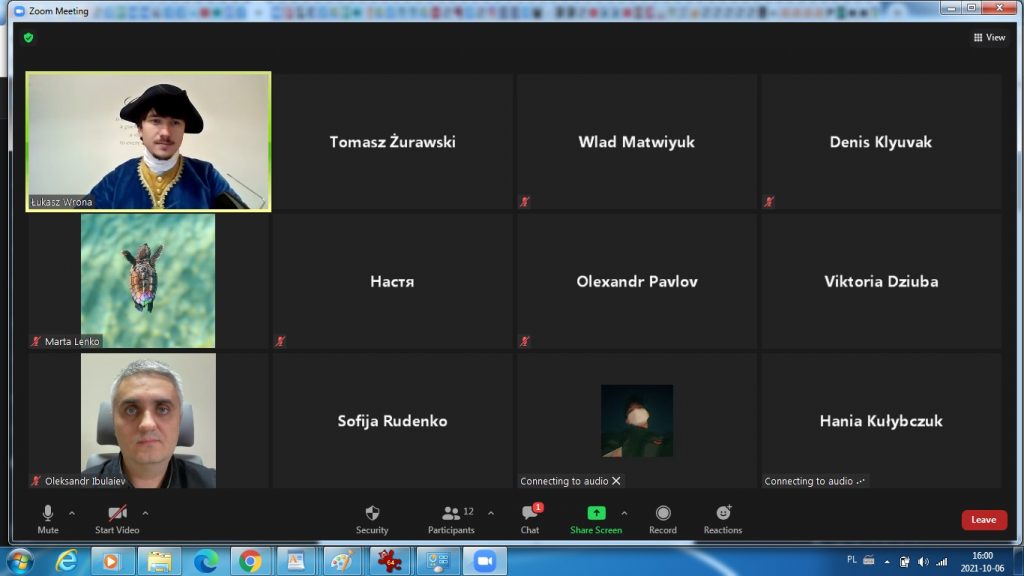This screenshot has width=1024, height=576.
Task: Select Łukasz Wrona's video tile
Action: click(x=148, y=141)
